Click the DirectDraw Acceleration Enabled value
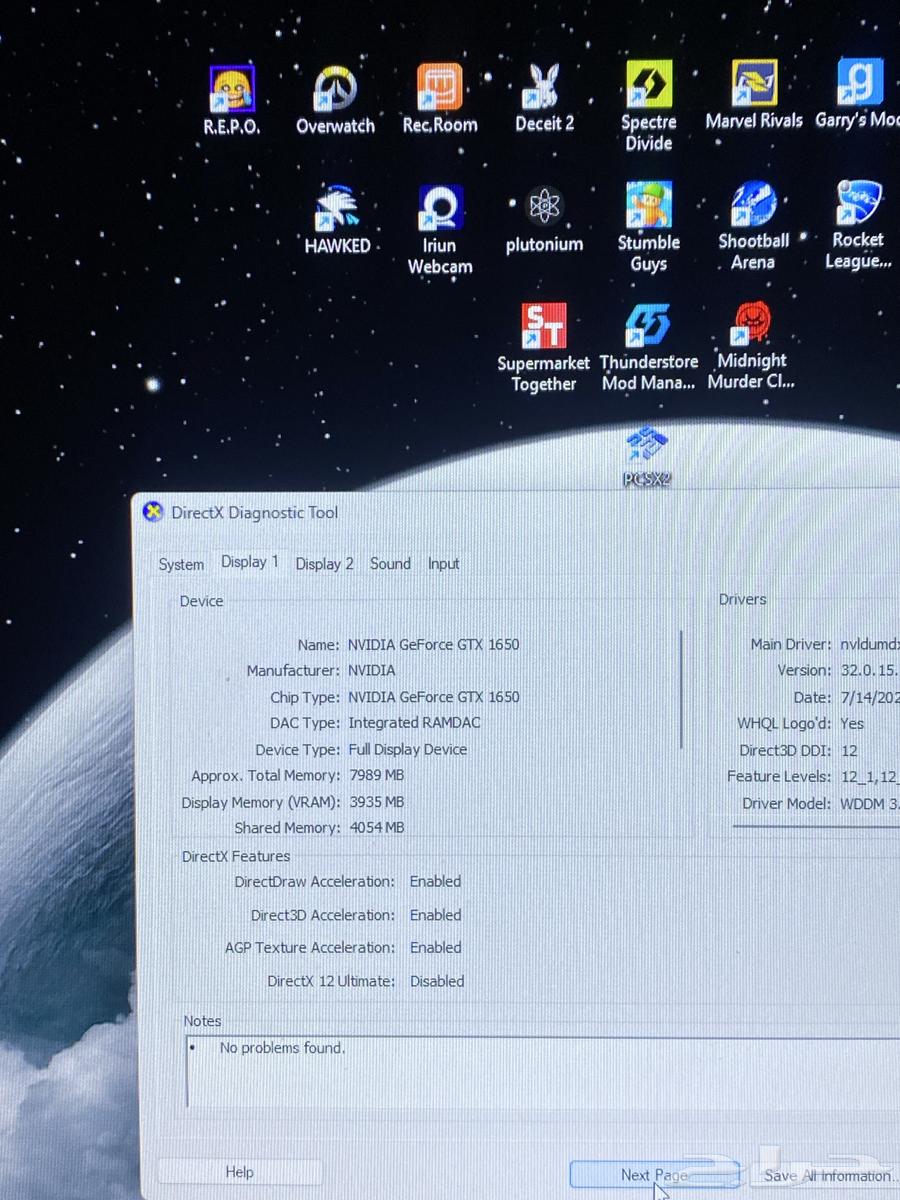900x1200 pixels. click(x=435, y=882)
